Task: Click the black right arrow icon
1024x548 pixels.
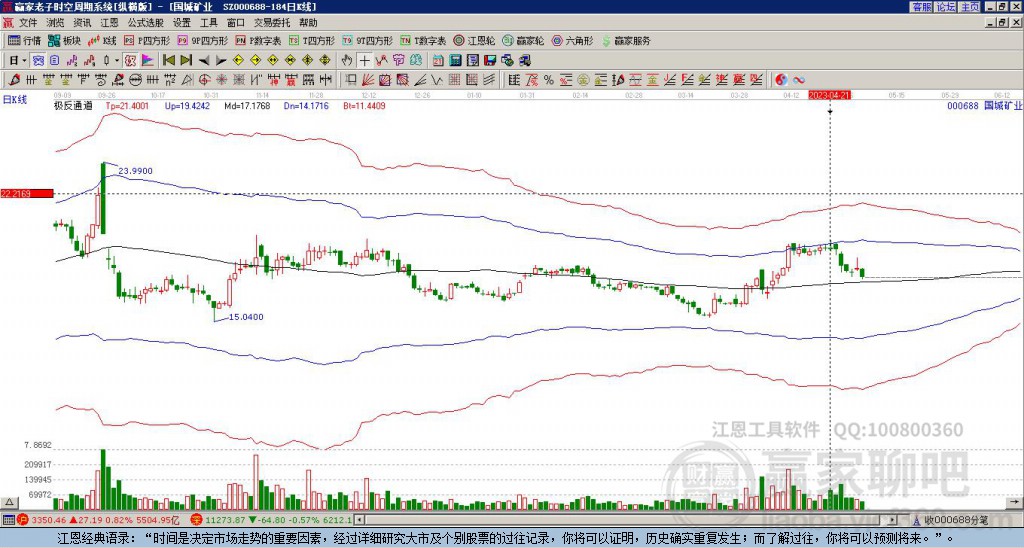Action: (x=221, y=61)
